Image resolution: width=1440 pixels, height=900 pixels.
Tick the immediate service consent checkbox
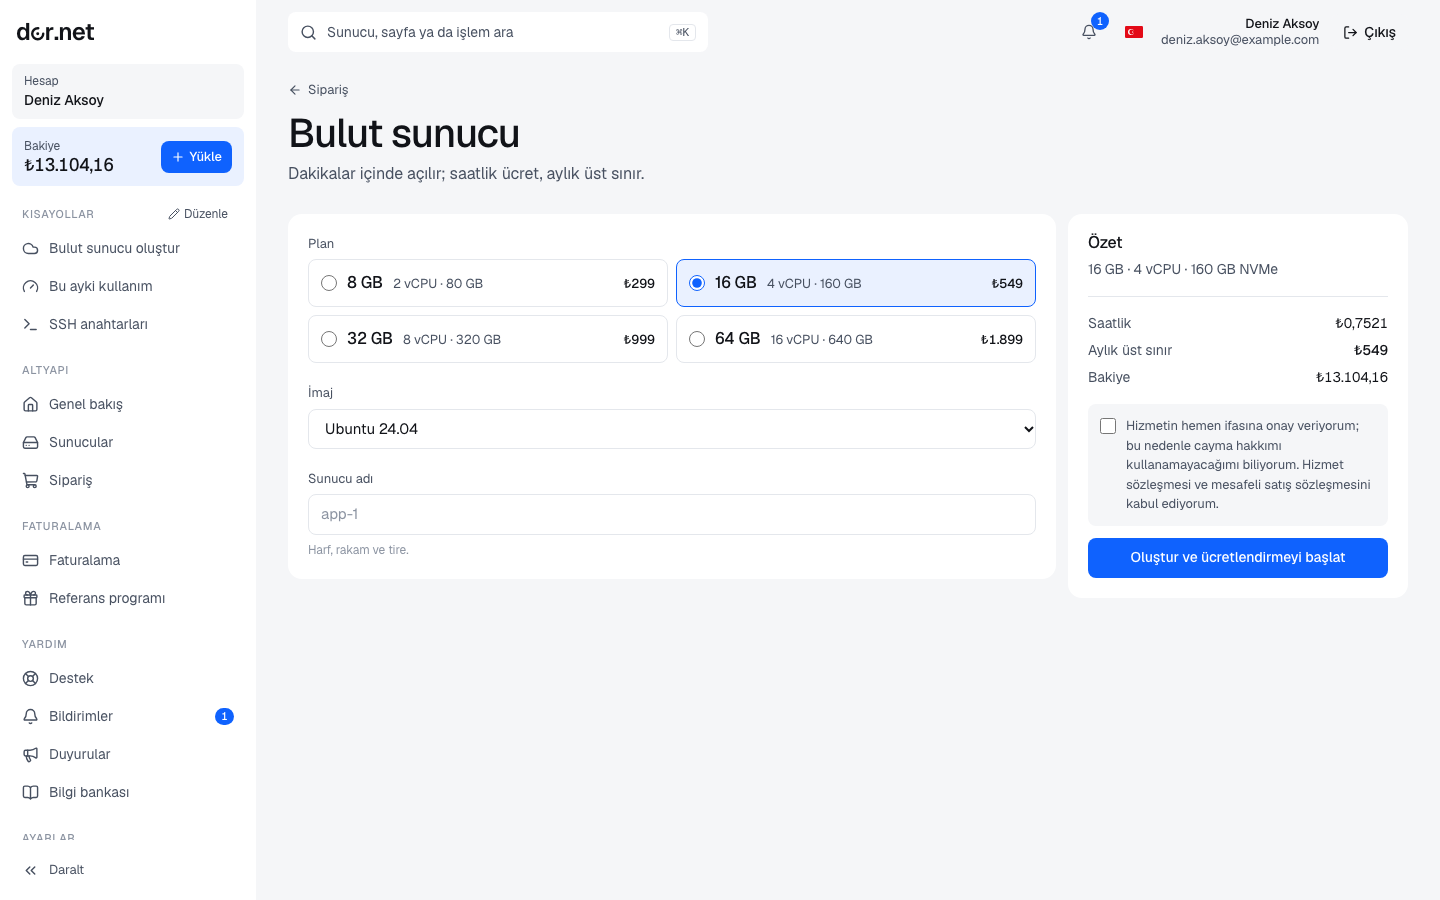tap(1108, 426)
